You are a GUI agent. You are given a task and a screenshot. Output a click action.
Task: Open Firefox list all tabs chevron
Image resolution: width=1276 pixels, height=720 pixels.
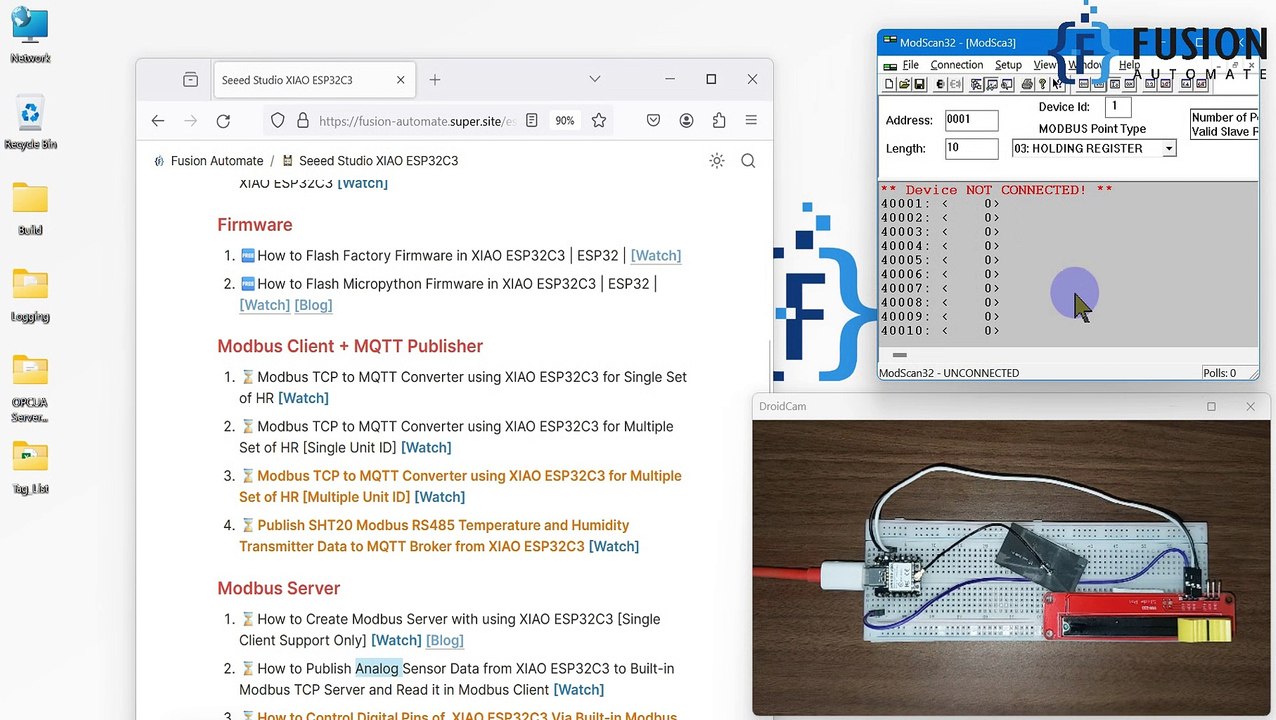(x=594, y=79)
